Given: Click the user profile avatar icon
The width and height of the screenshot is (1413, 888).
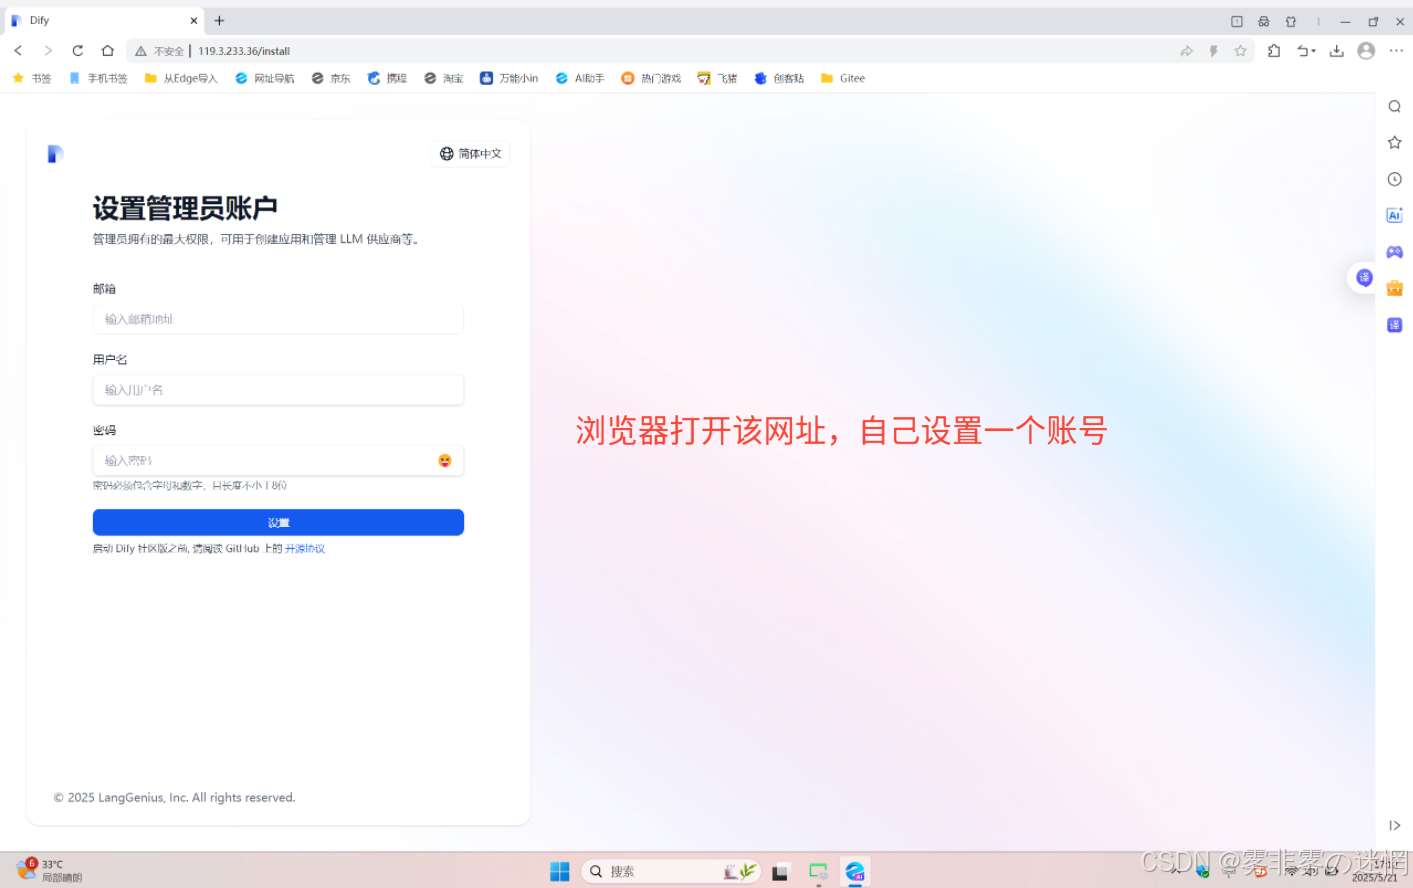Looking at the screenshot, I should pos(1366,51).
